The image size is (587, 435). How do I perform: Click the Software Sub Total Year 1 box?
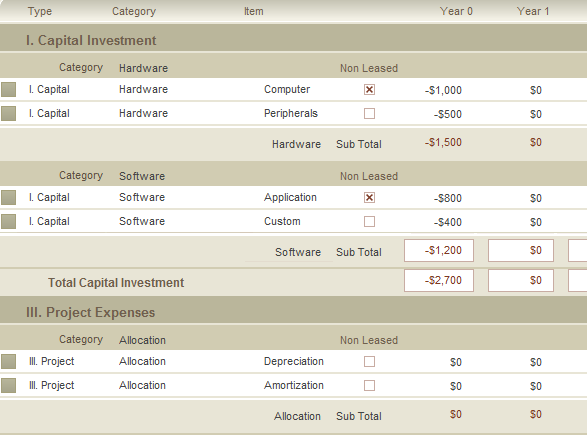pyautogui.click(x=521, y=250)
